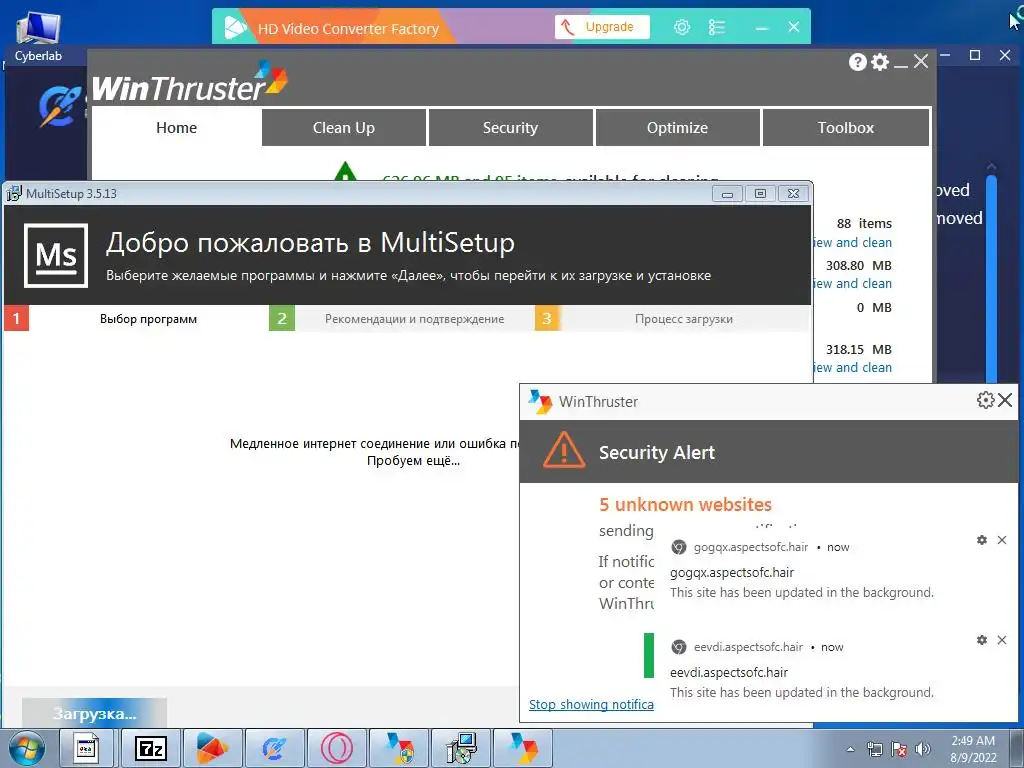Viewport: 1024px width, 768px height.
Task: Open the WinThruster help question mark icon
Action: 857,62
